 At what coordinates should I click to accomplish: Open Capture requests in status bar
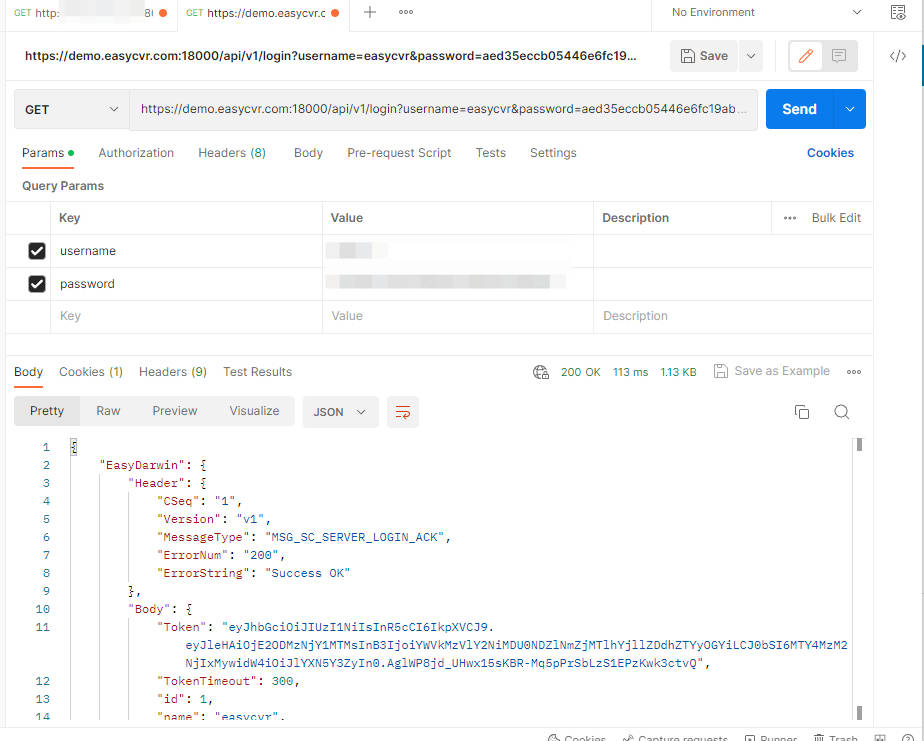point(675,737)
